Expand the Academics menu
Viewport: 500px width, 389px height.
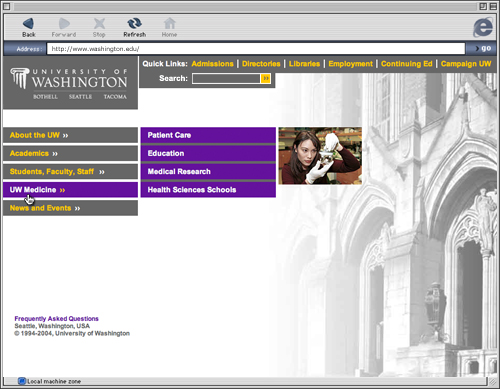[x=70, y=153]
